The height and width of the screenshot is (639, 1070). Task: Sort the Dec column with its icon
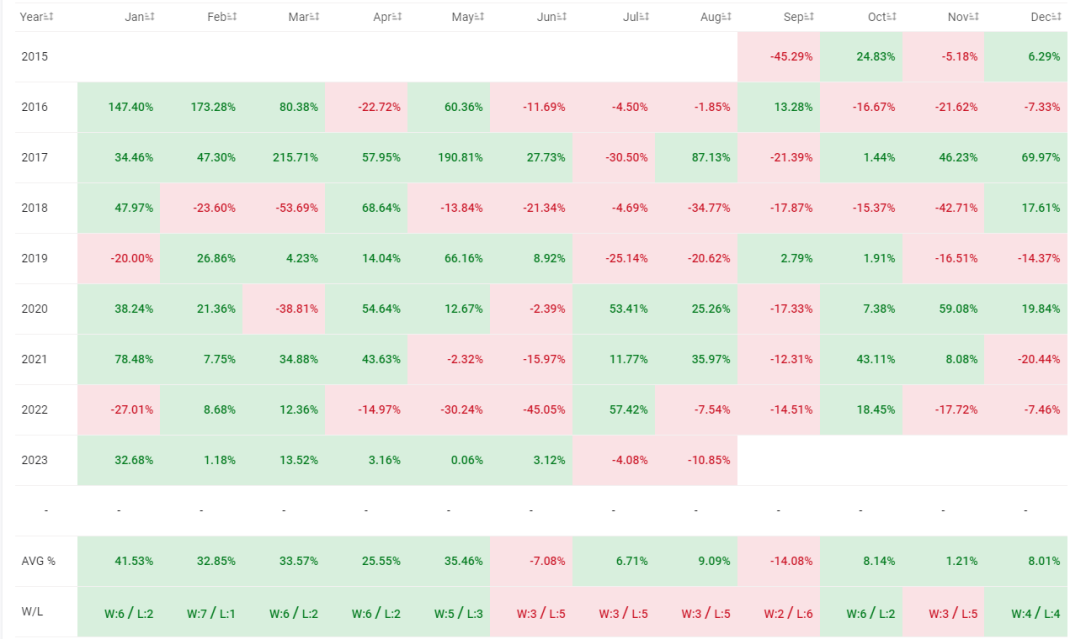point(1057,17)
